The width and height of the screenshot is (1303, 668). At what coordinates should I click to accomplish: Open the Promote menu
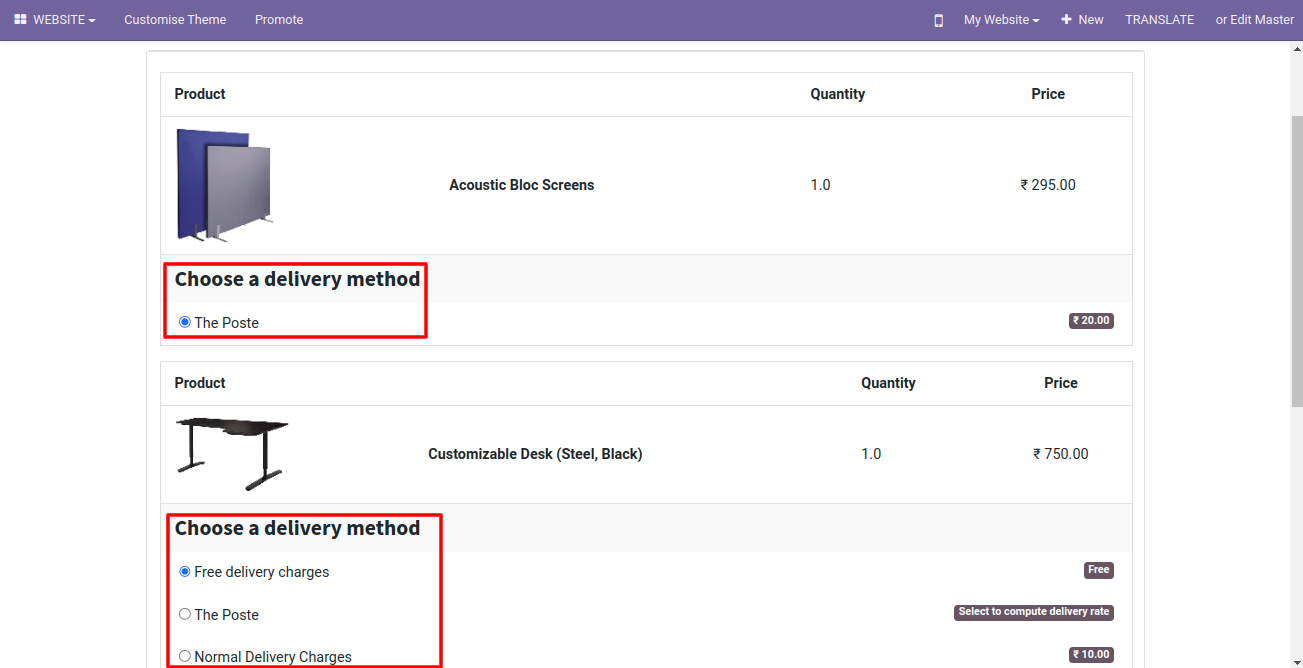(x=279, y=20)
